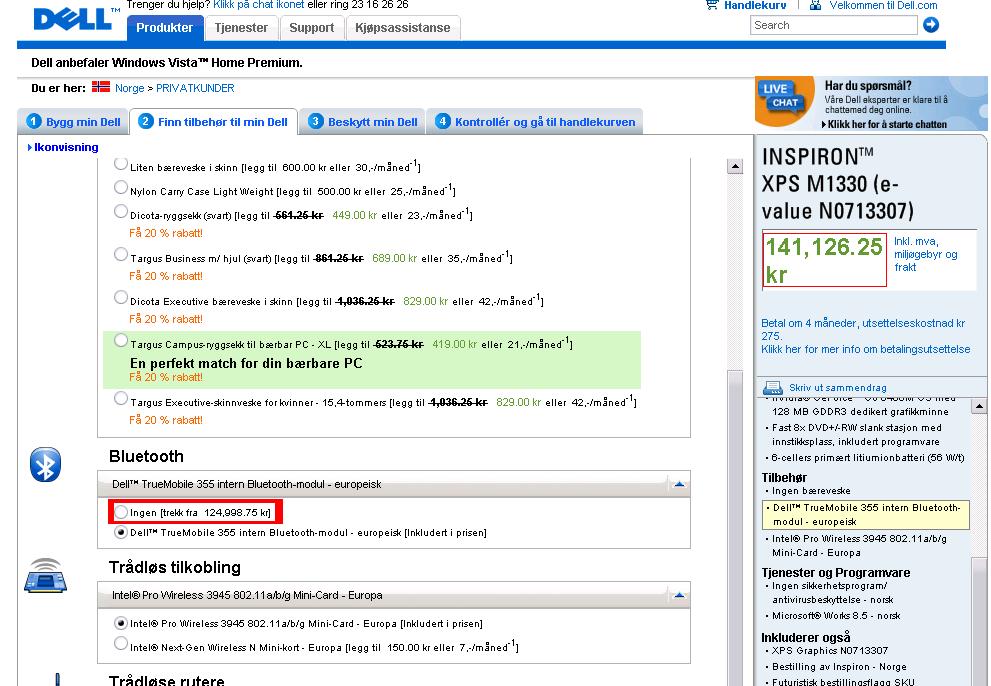This screenshot has height=686, width=991.
Task: Select Intel Pro Wireless 3945 radio option
Action: [x=121, y=623]
